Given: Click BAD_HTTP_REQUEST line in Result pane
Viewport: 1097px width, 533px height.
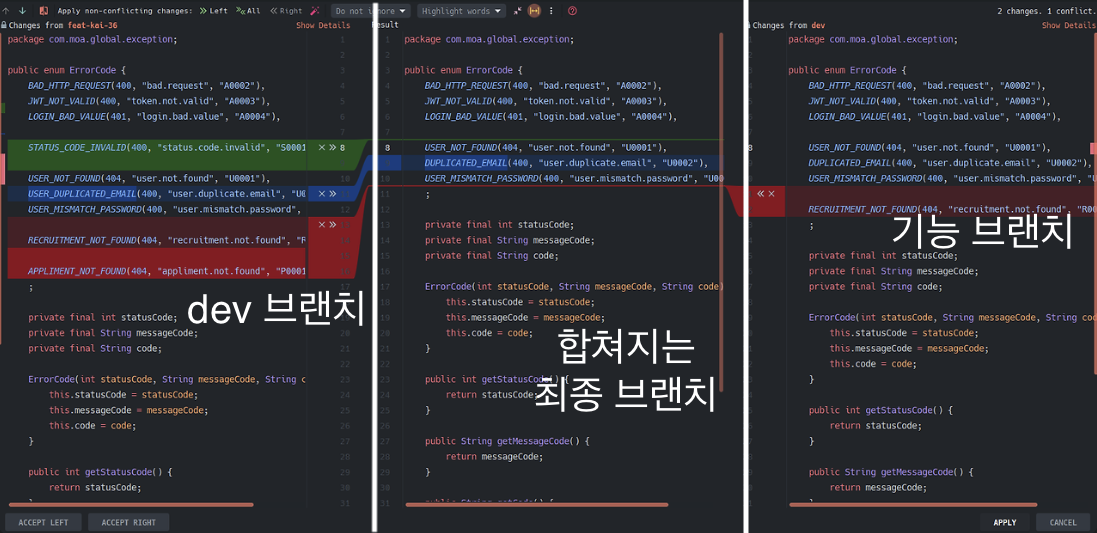Looking at the screenshot, I should tap(543, 86).
